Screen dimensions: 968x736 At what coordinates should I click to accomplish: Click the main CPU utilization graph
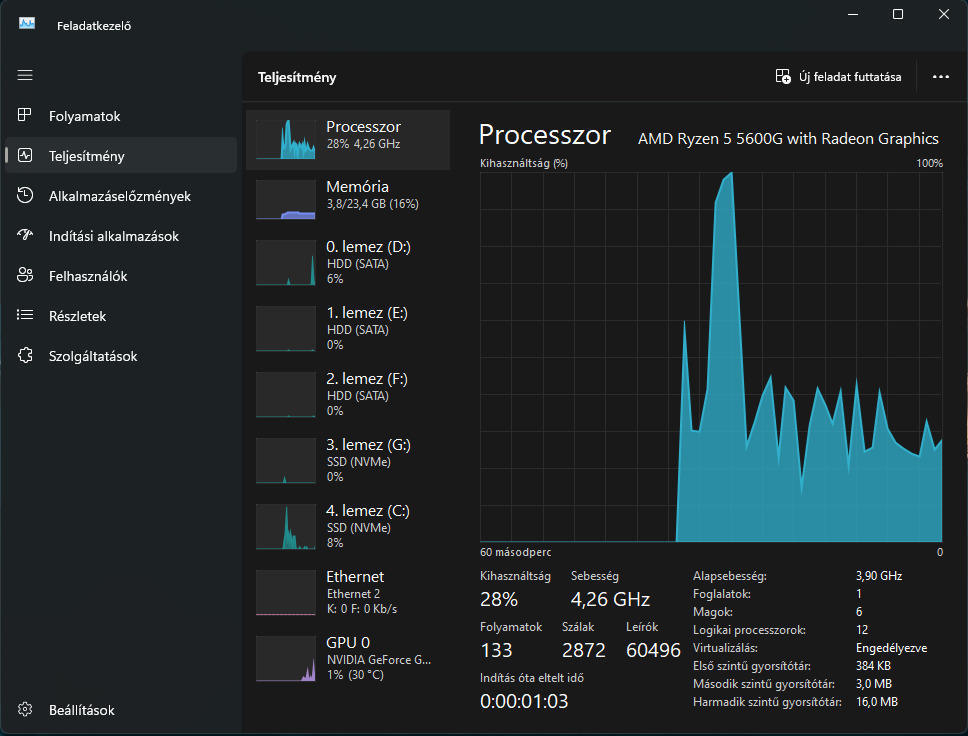pos(711,357)
